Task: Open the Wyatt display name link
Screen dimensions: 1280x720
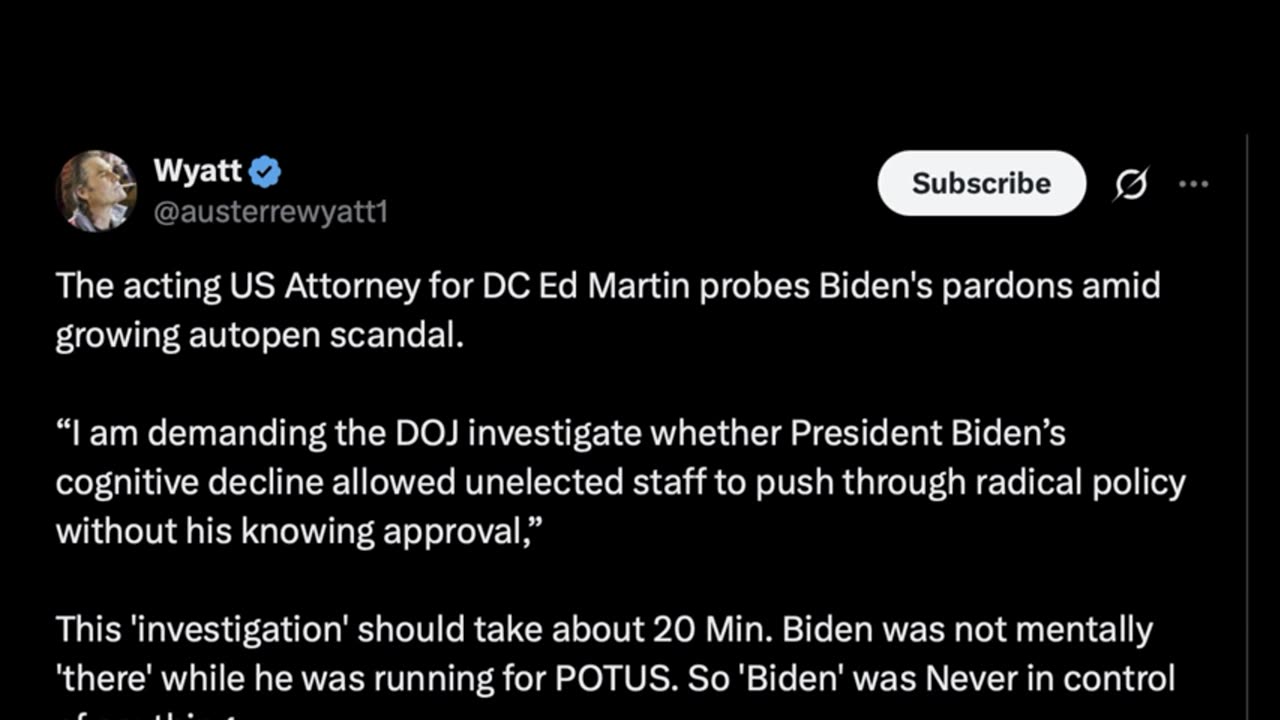Action: [x=198, y=171]
